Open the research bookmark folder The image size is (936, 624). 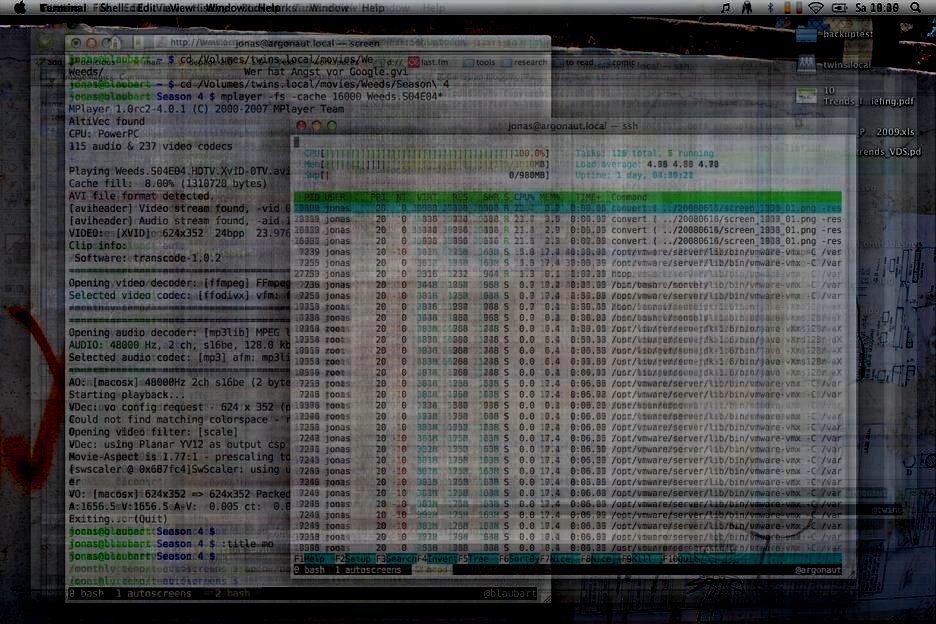526,62
